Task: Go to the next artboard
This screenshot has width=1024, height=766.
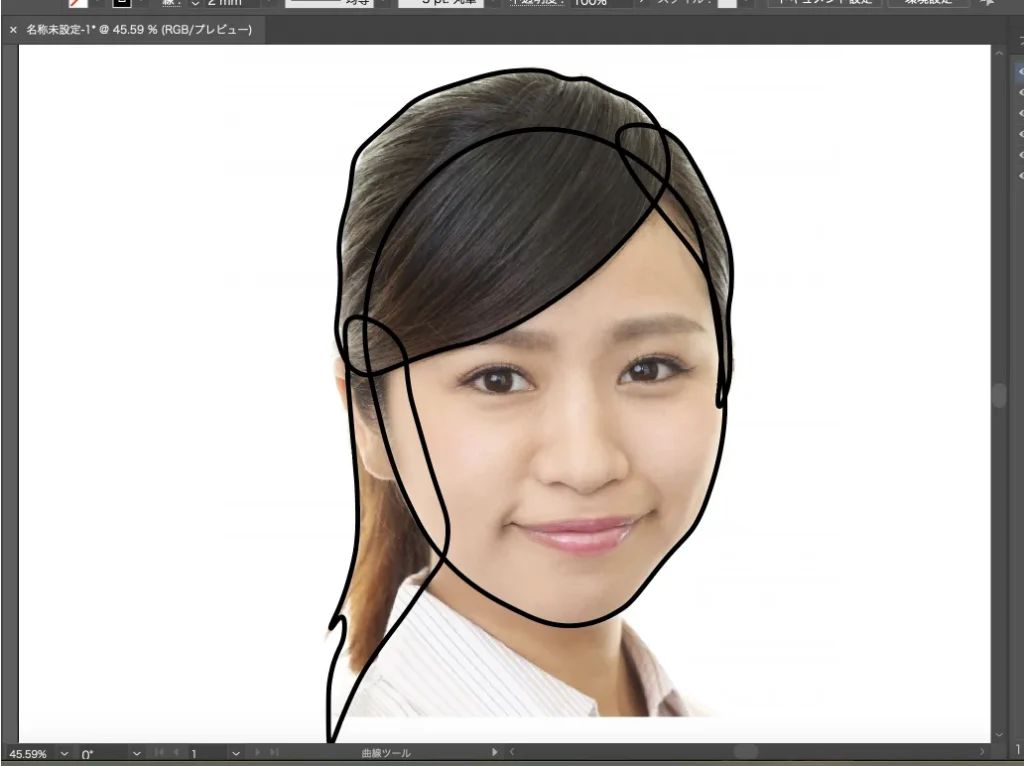Action: [x=257, y=752]
